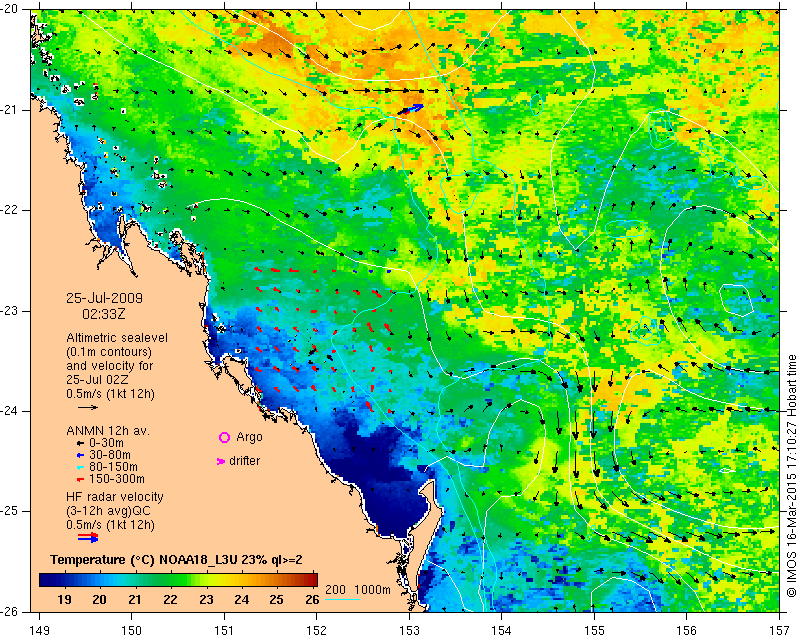Screen dimensions: 800x640
Task: Click the red and blue HF radar scale arrows
Action: coord(88,537)
